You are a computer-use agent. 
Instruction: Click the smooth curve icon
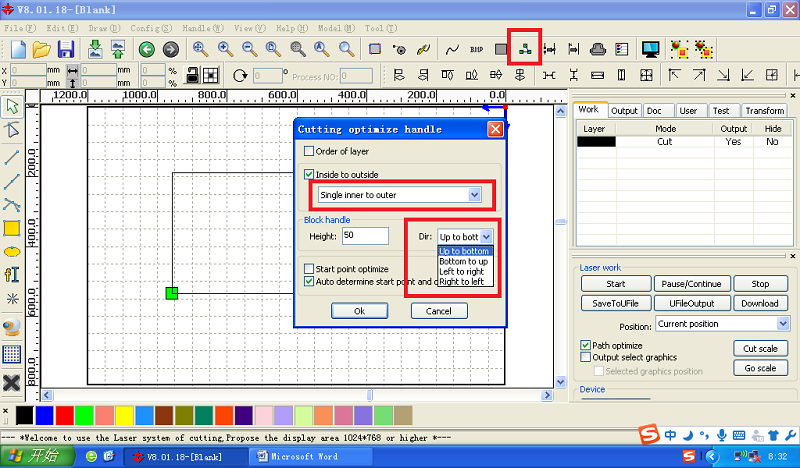452,50
